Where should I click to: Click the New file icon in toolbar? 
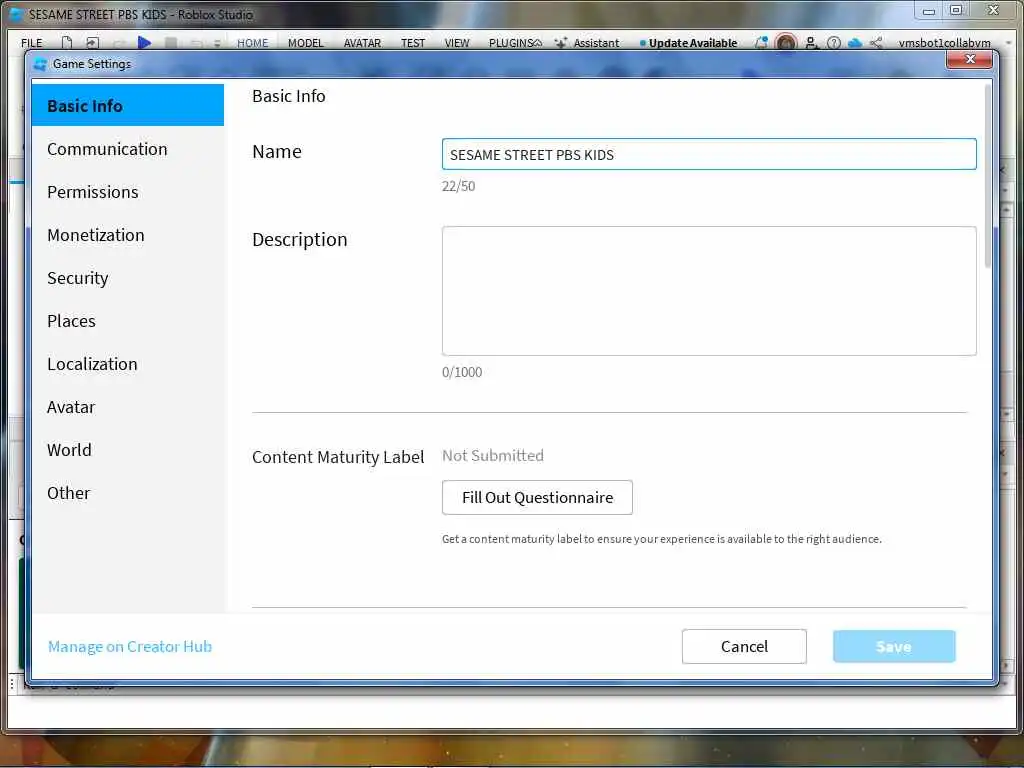pos(67,42)
